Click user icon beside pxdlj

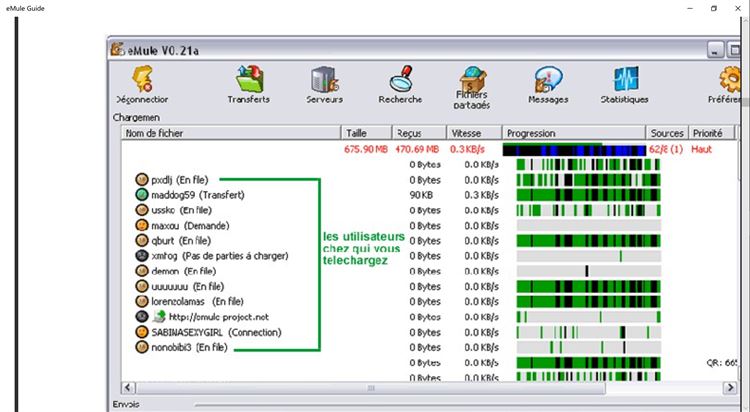142,180
